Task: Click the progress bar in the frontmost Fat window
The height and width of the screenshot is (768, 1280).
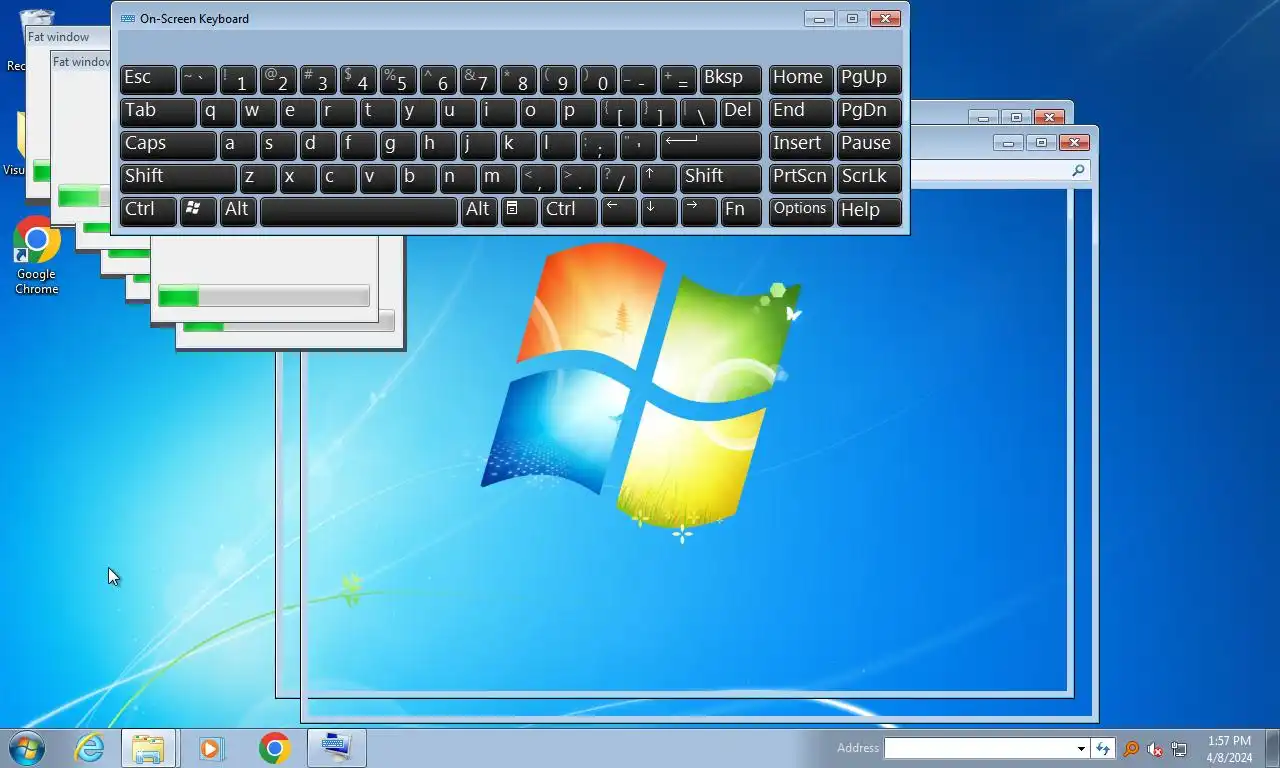Action: (x=264, y=296)
